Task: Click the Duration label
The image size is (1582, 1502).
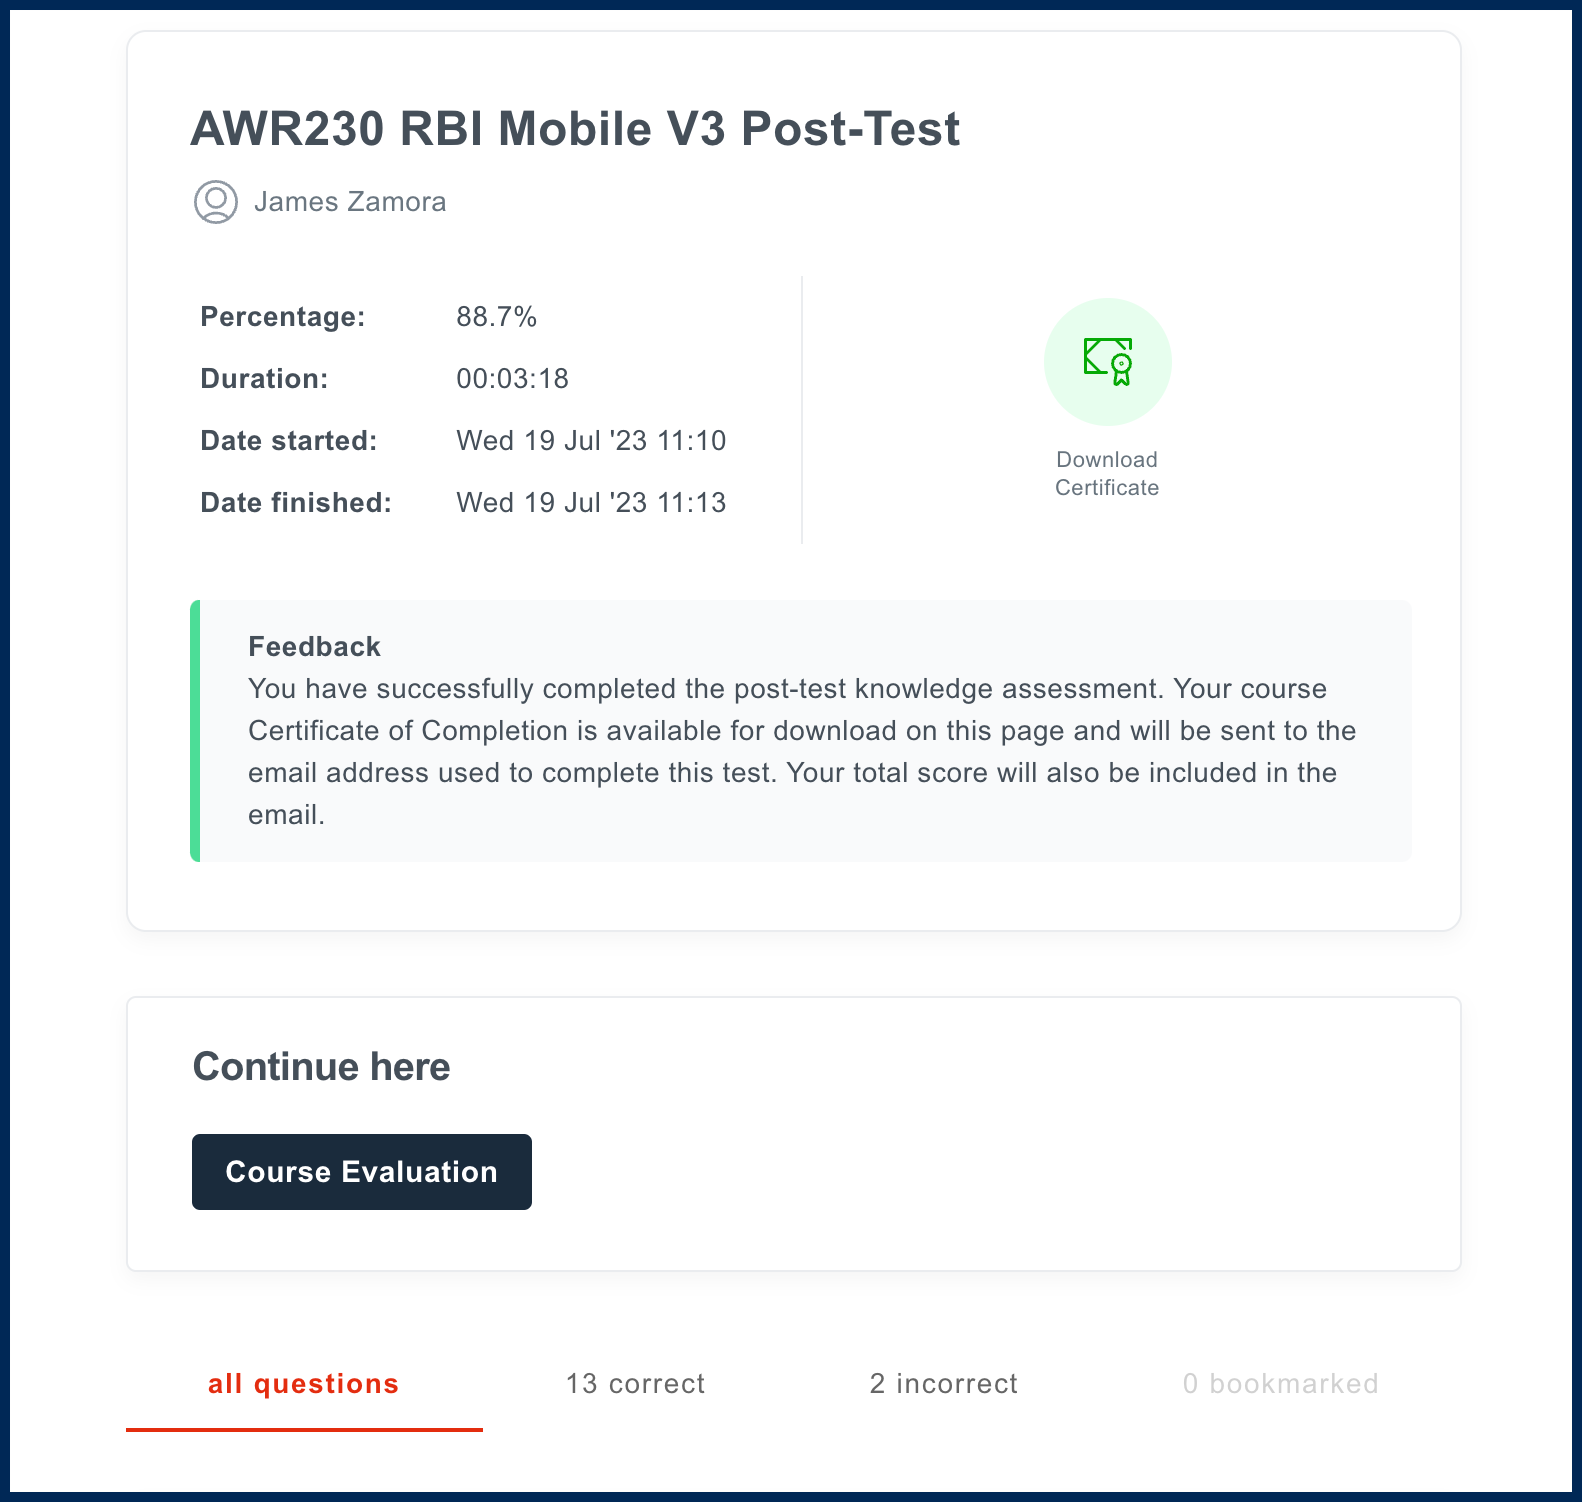Action: coord(264,379)
